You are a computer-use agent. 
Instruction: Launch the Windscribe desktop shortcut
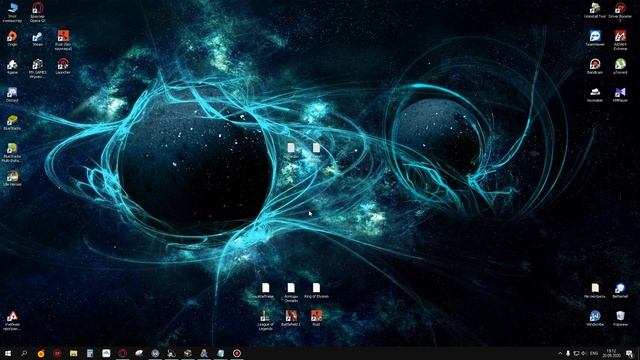tap(595, 318)
